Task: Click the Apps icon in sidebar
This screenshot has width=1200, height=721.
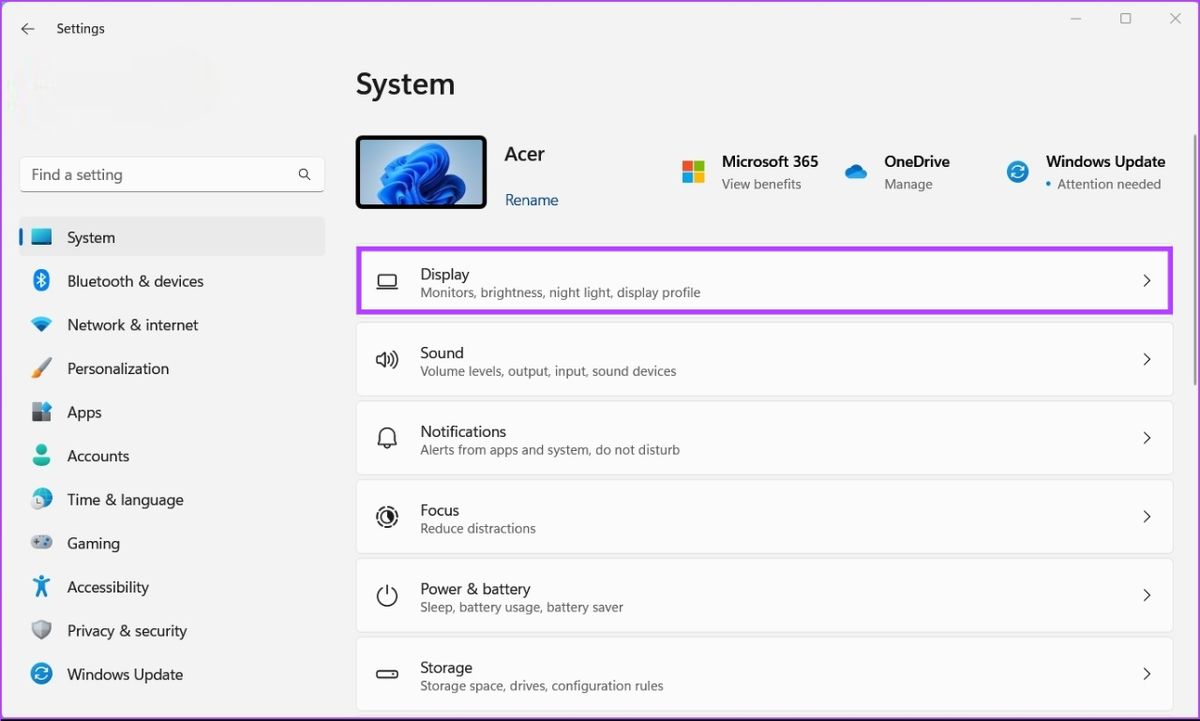Action: pos(41,412)
